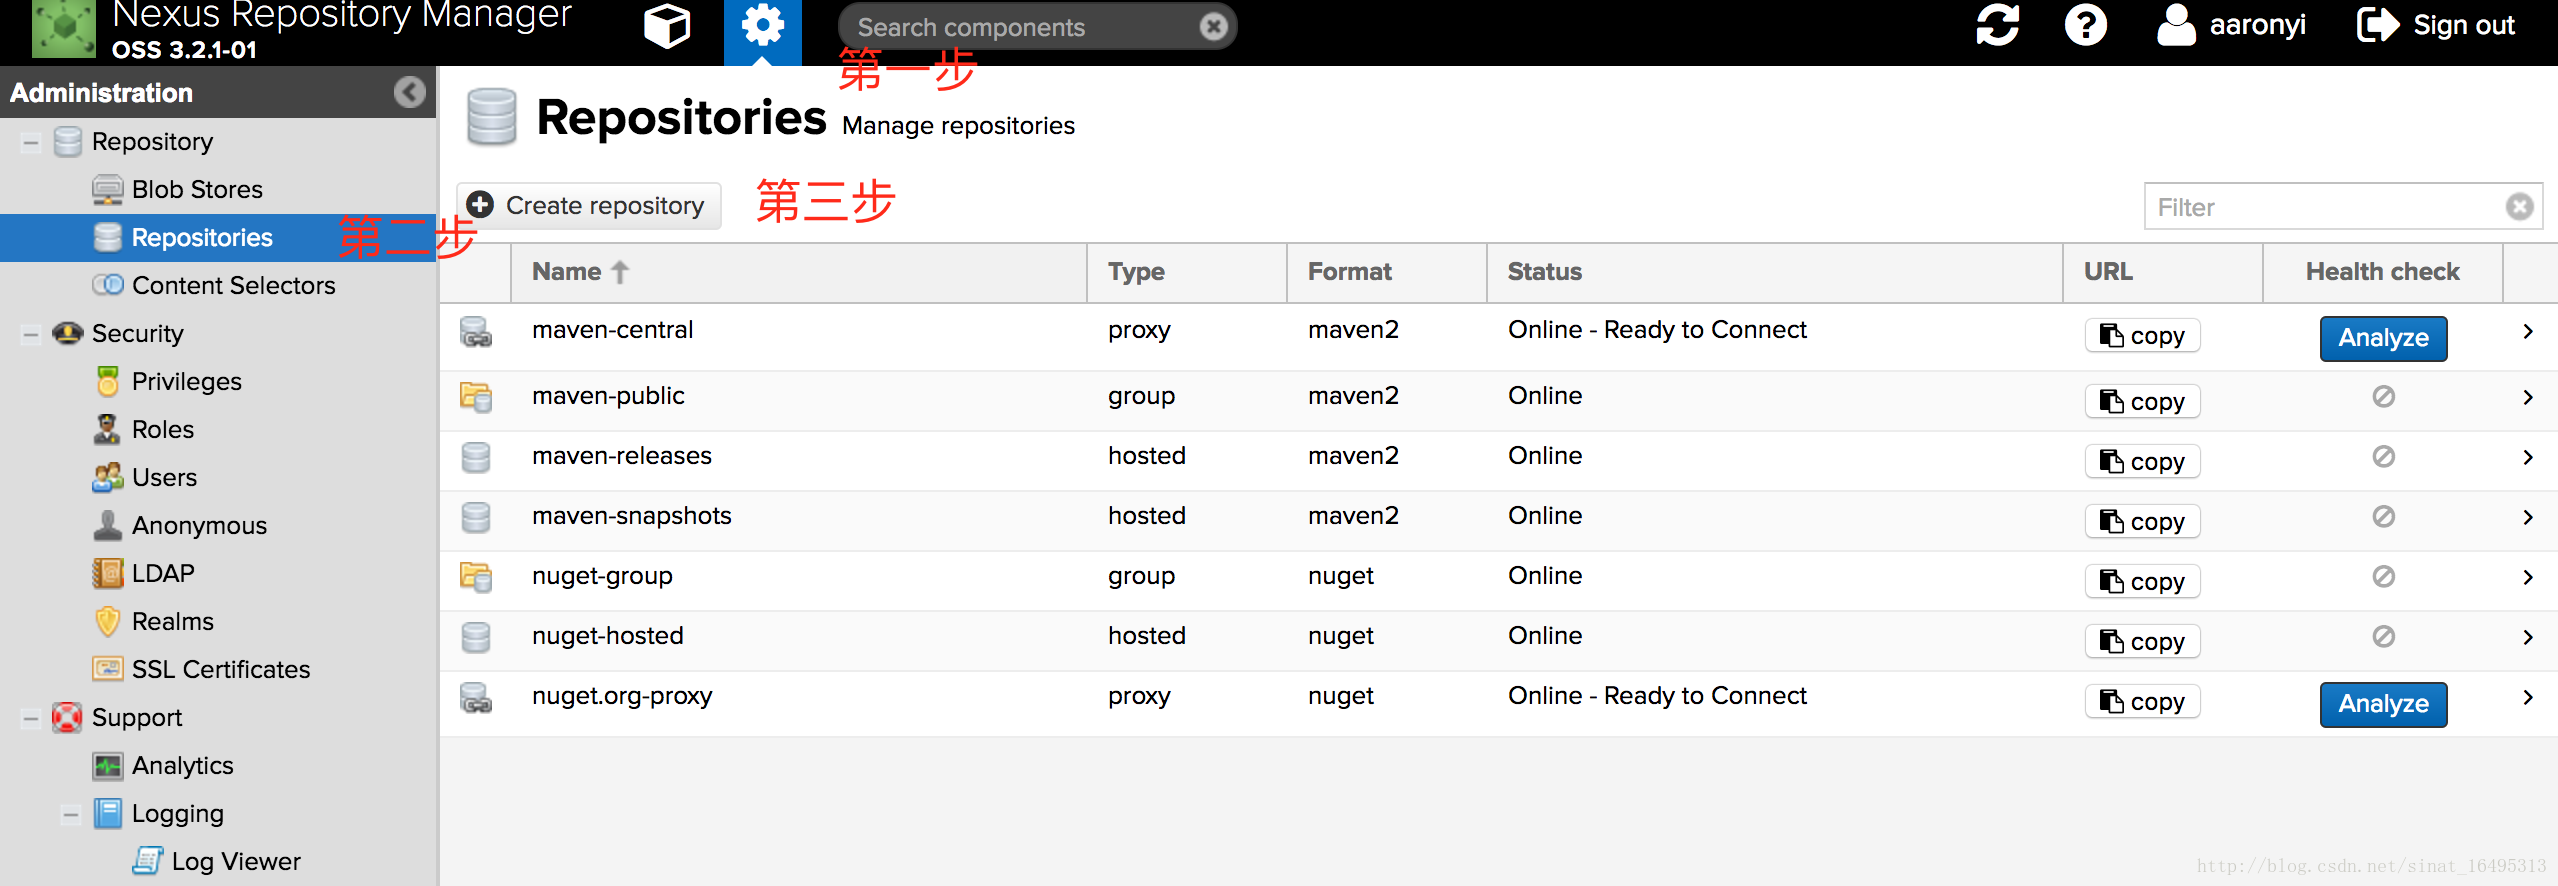2558x886 pixels.
Task: Click the Repository node database icon
Action: tap(68, 142)
